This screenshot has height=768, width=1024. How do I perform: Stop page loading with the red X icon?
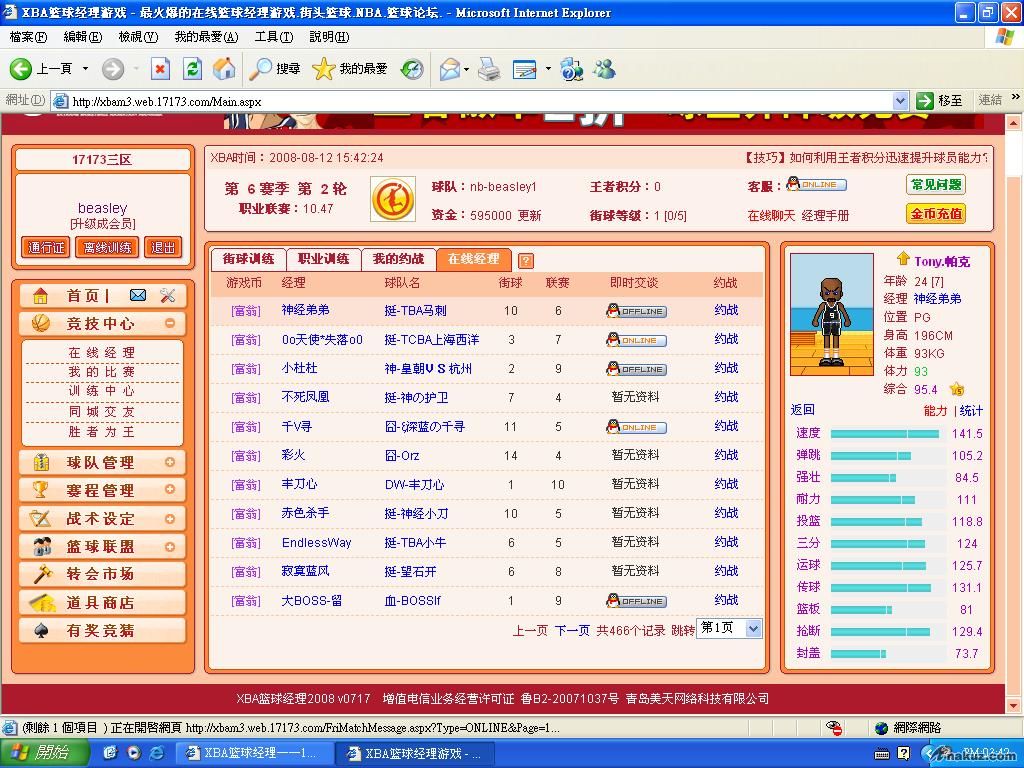[160, 69]
